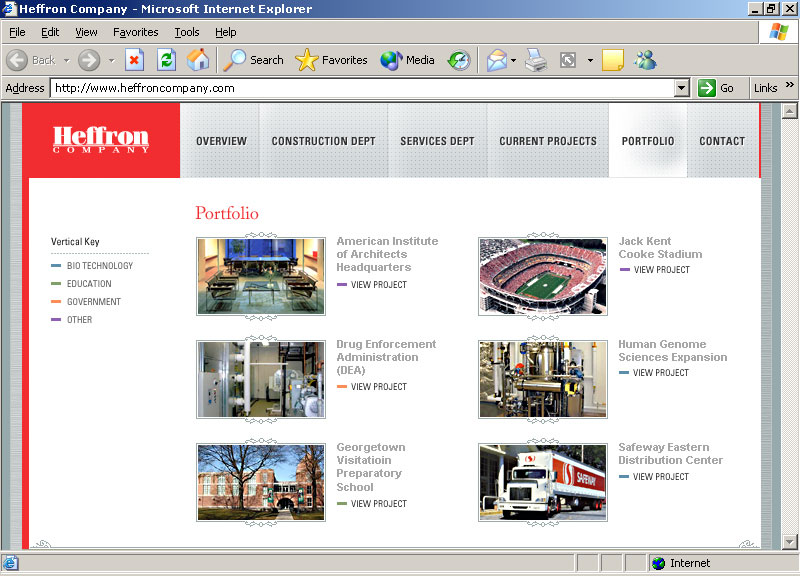Refresh the page with the Refresh icon
This screenshot has height=576, width=800.
tap(166, 60)
